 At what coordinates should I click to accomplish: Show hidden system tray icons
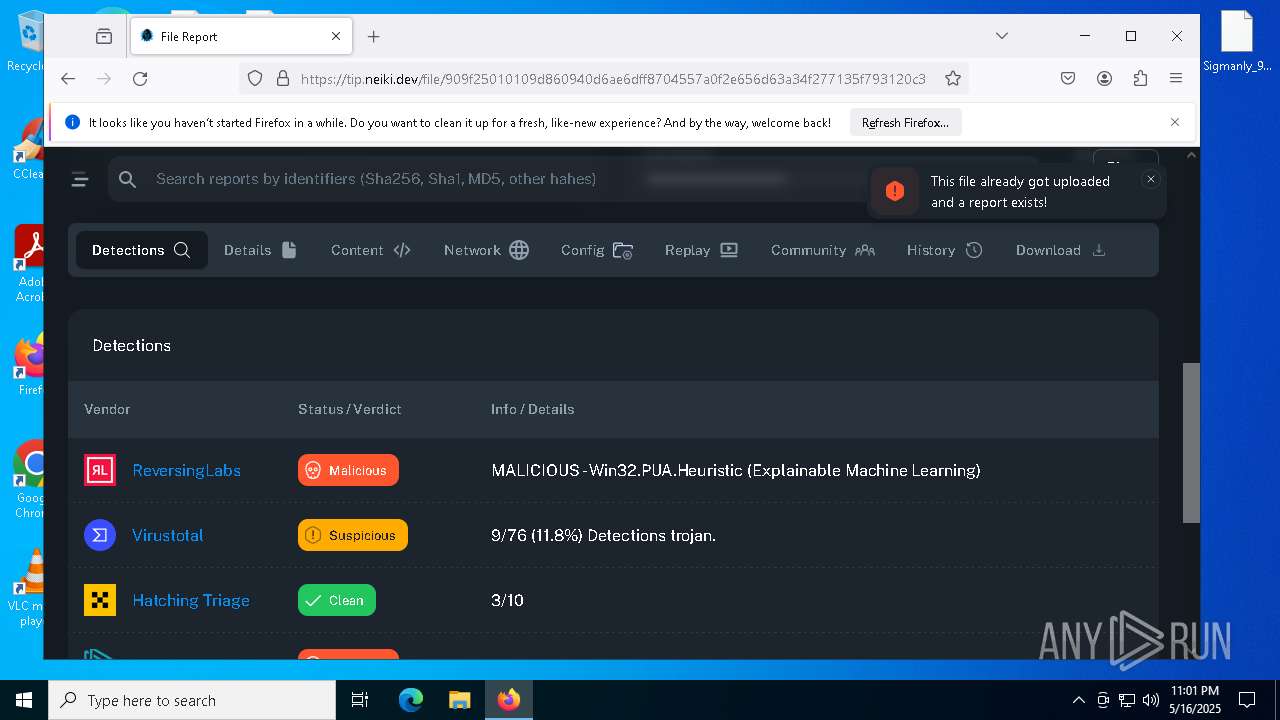[1078, 700]
